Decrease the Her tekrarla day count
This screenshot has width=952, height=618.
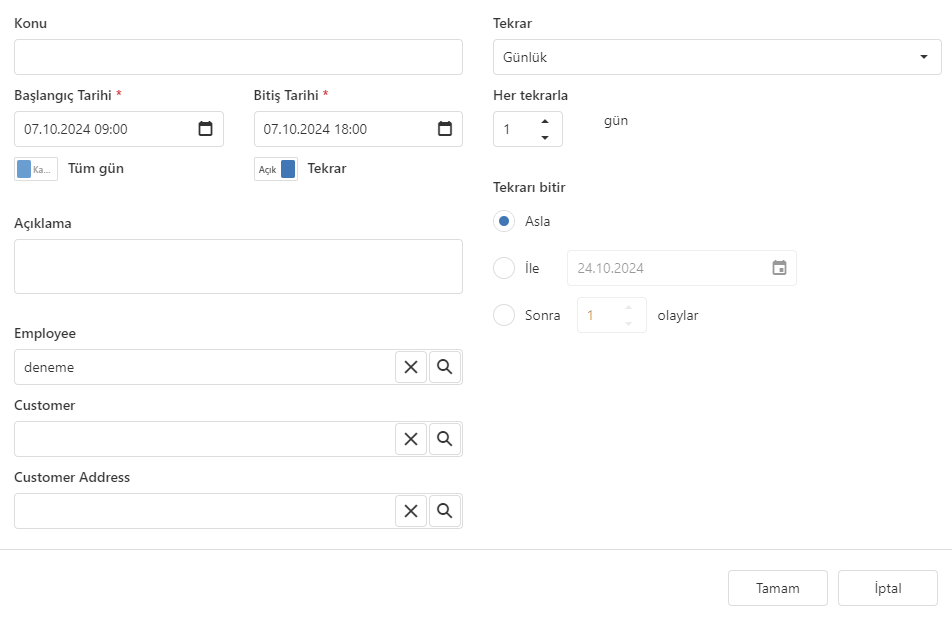coord(545,137)
